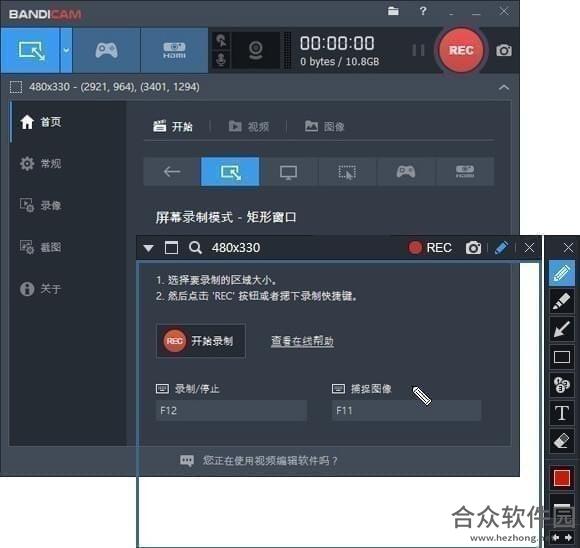Select the rectangle drawing tool
Viewport: 580px width, 548px height.
562,357
